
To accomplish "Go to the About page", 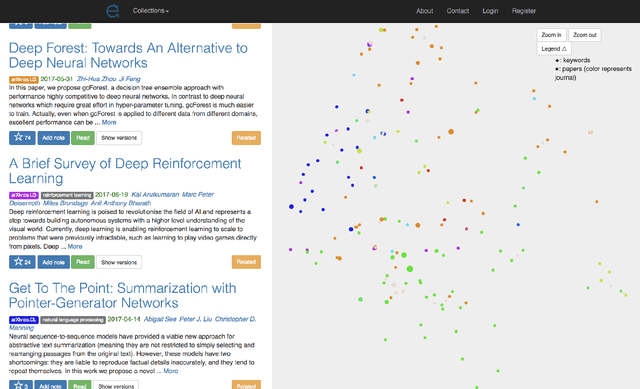I will 424,11.
